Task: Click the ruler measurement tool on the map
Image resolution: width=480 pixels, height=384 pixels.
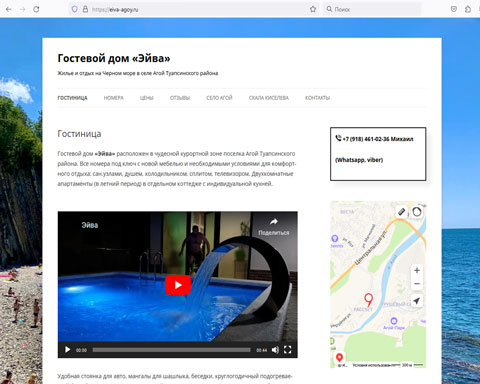Action: pyautogui.click(x=402, y=212)
